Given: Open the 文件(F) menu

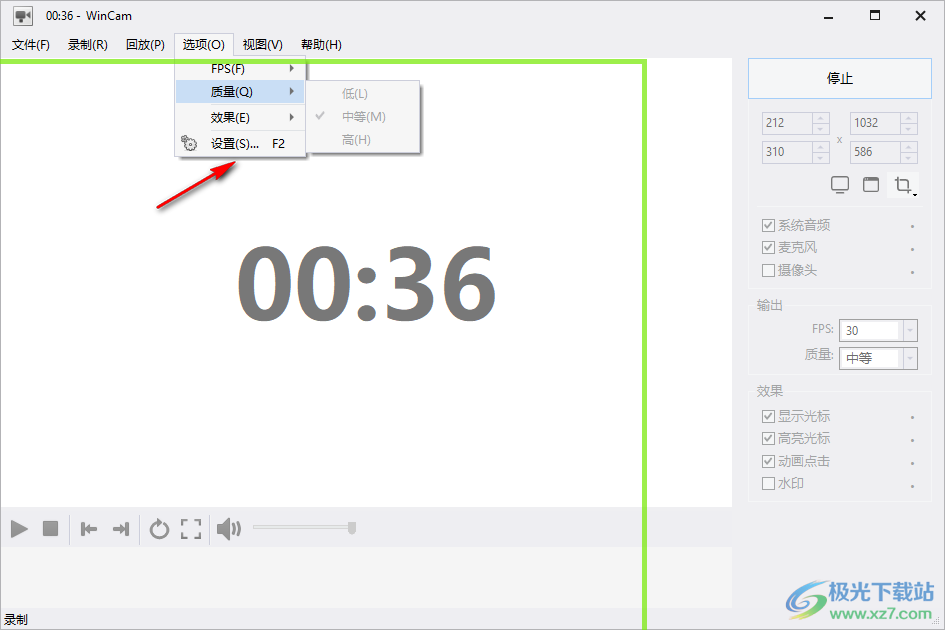Looking at the screenshot, I should [x=31, y=45].
